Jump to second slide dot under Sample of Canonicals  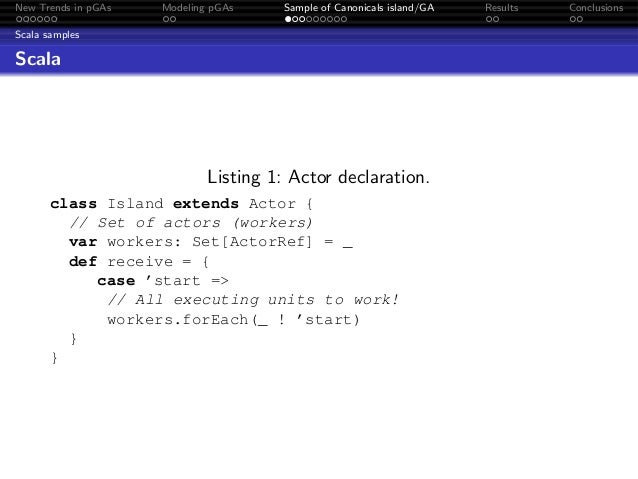[295, 19]
